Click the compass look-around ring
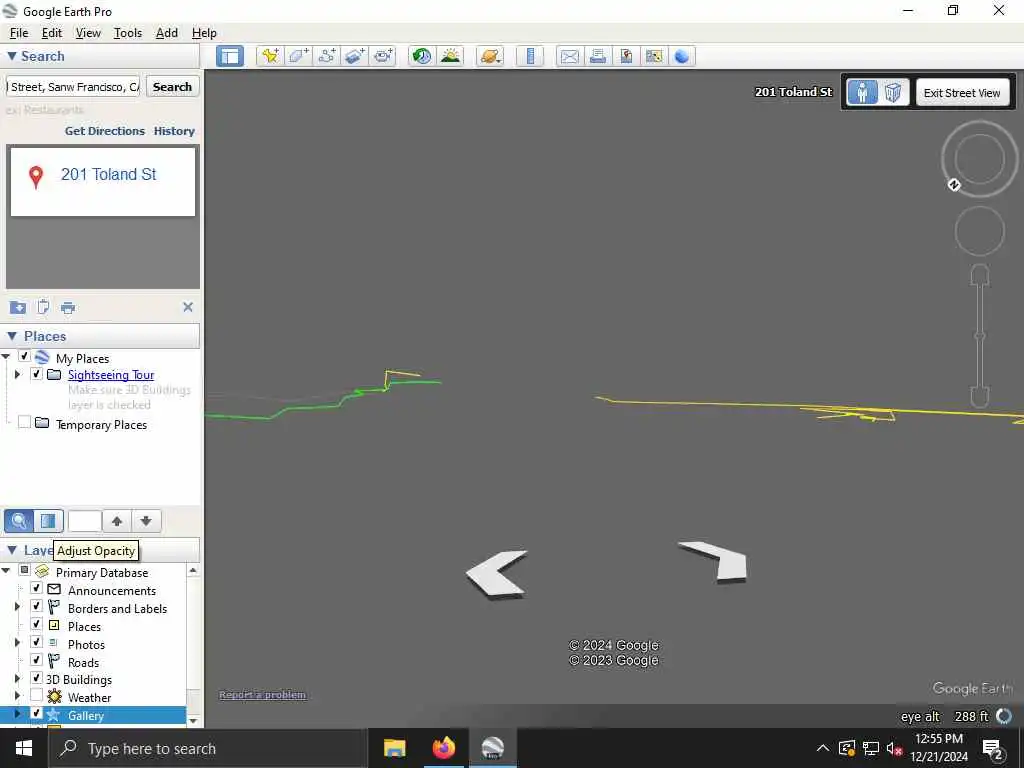1024x768 pixels. point(979,159)
